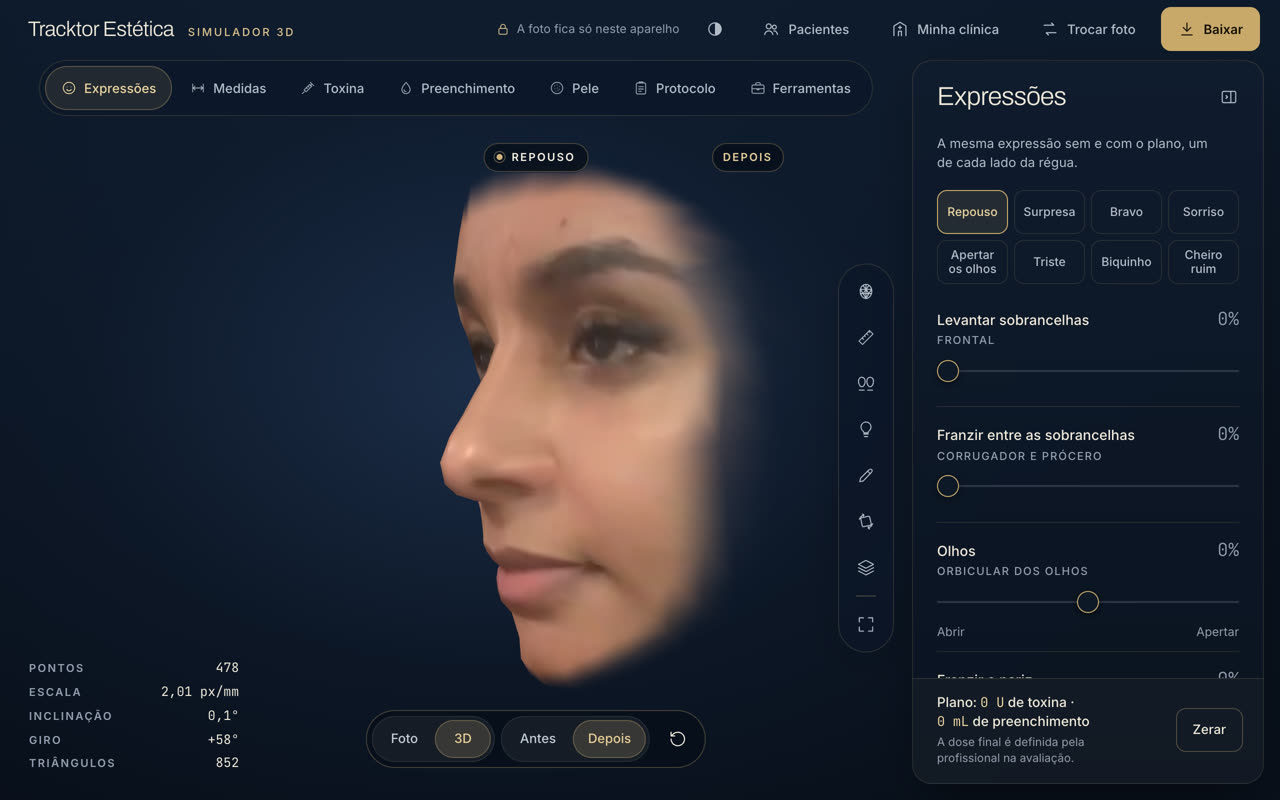This screenshot has width=1280, height=800.
Task: Show the Antes state
Action: coord(538,739)
